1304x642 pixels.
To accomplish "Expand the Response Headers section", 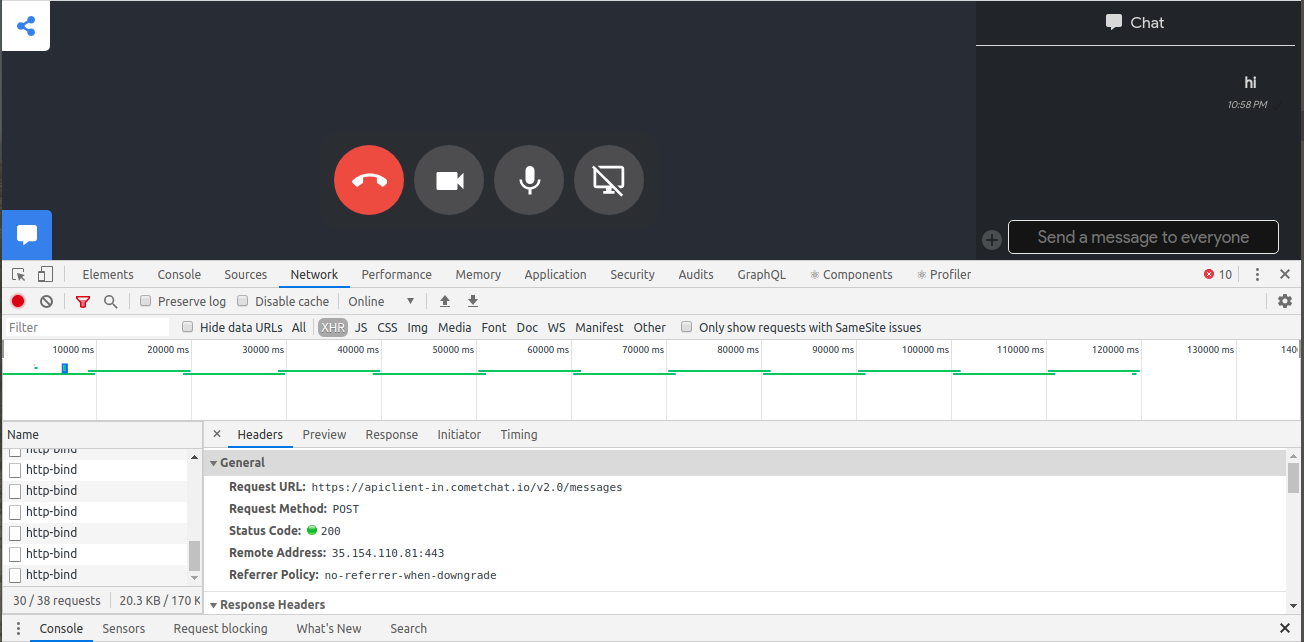I will coord(271,605).
